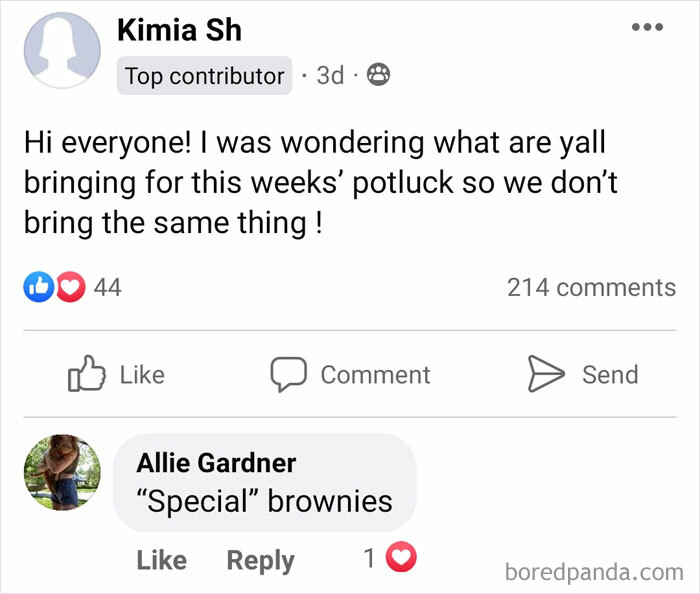Show the 44 reactions list
The height and width of the screenshot is (594, 700).
(x=107, y=287)
